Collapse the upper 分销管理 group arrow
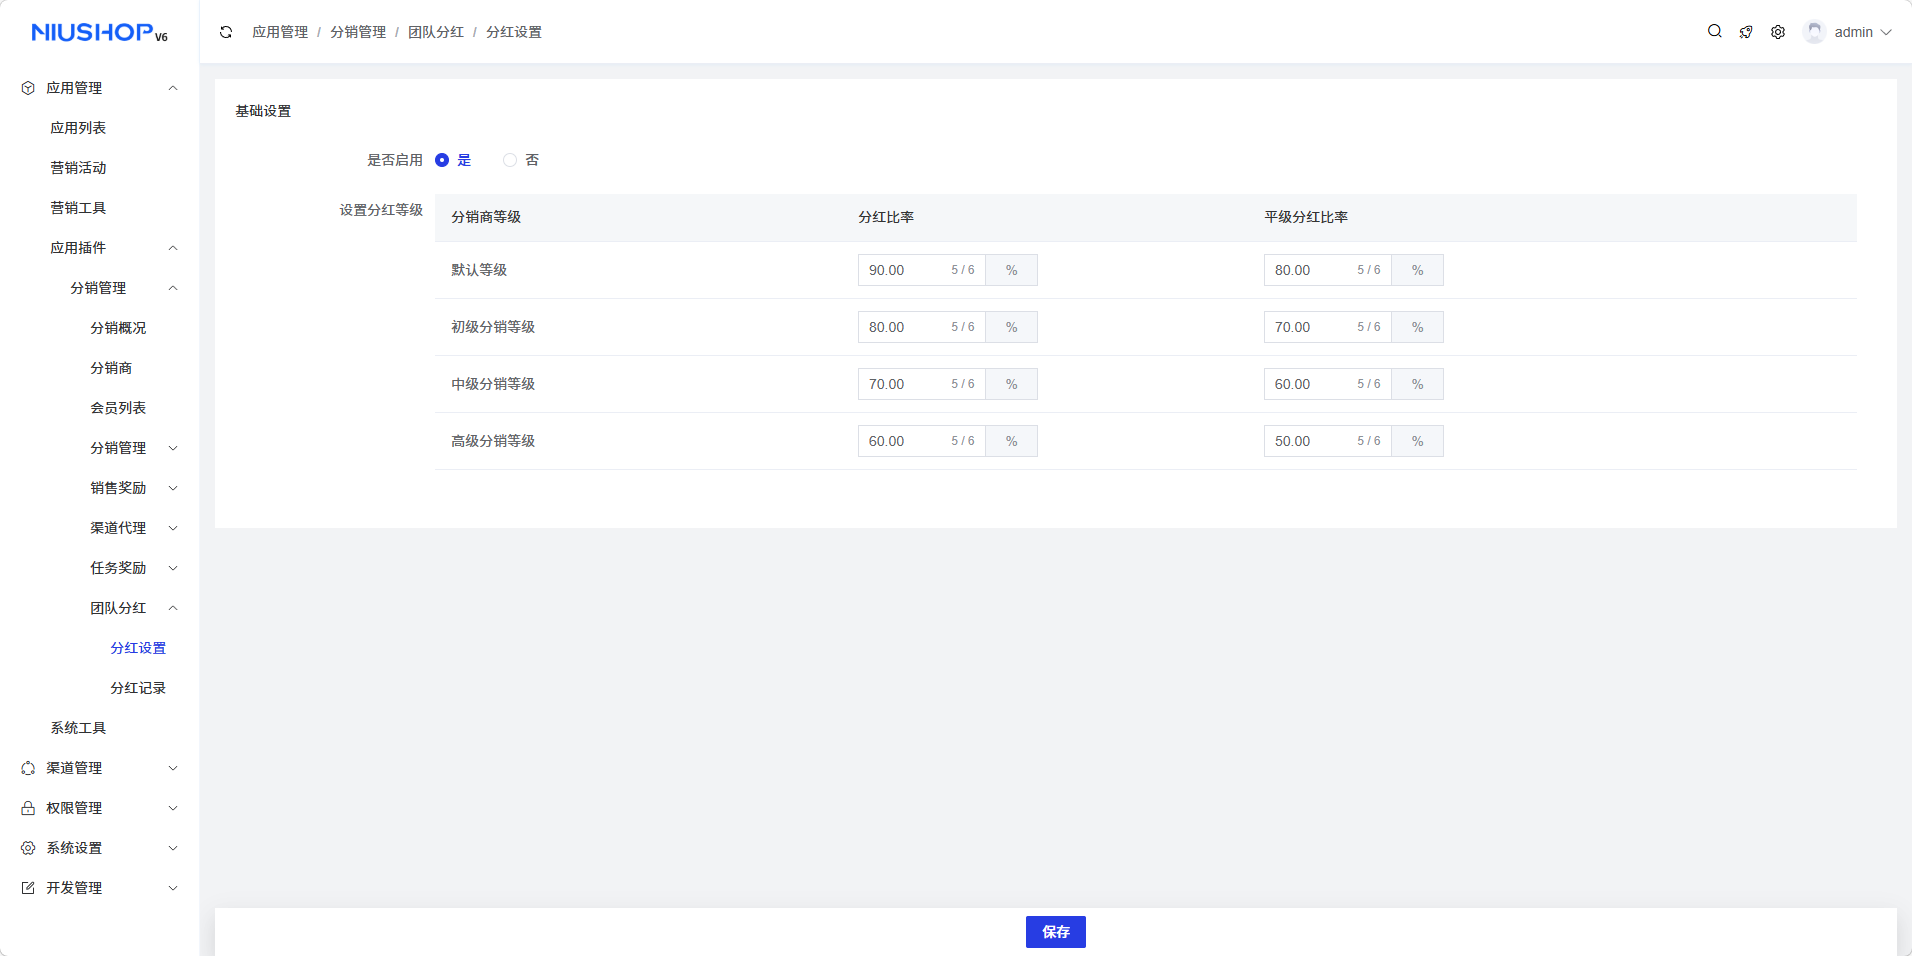Screen dimensions: 1912x956 click(173, 288)
